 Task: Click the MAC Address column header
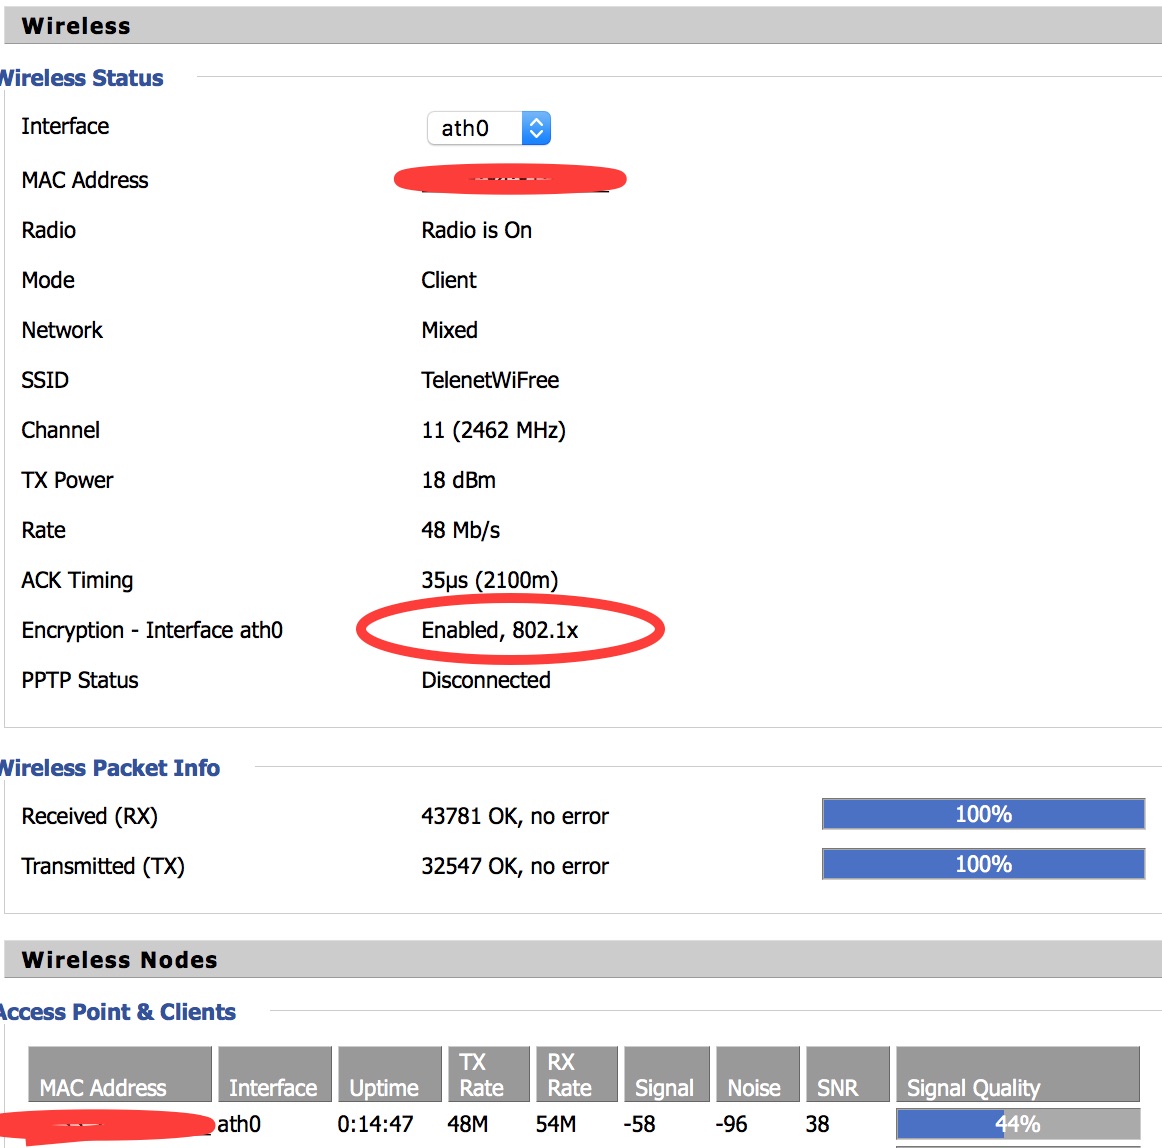119,1075
